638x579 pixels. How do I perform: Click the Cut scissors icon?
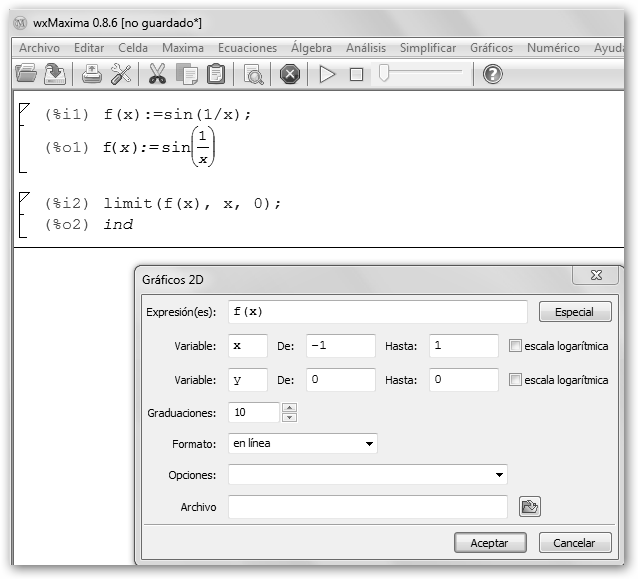point(158,73)
